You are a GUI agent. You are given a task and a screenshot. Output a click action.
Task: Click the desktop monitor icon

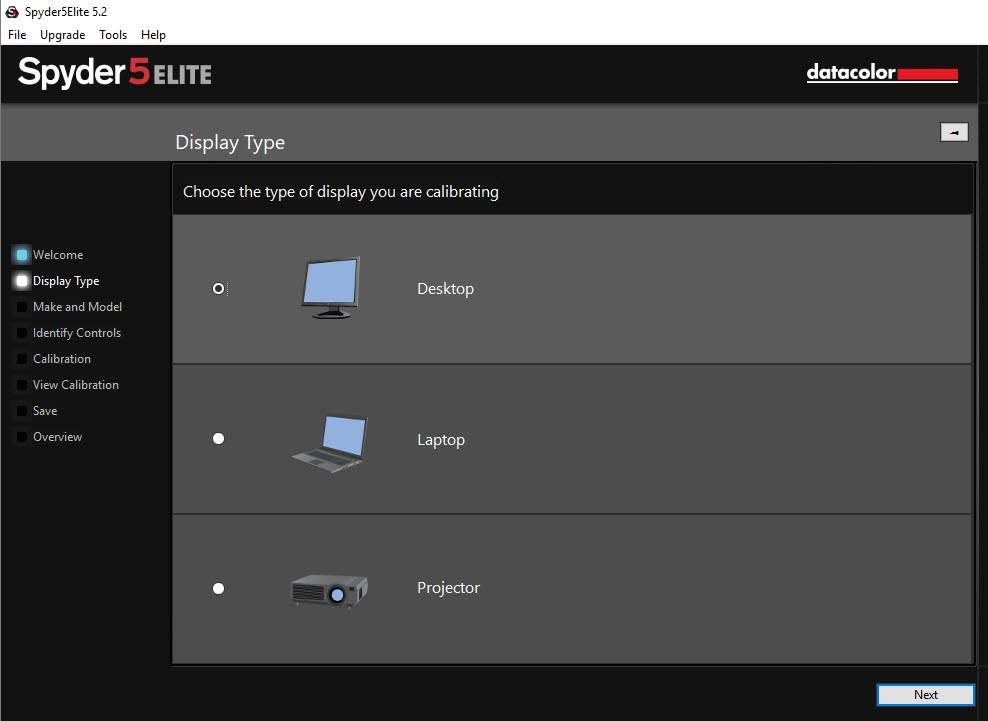pos(331,287)
